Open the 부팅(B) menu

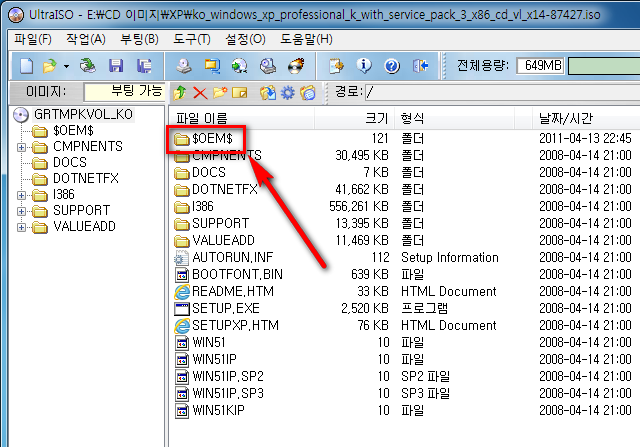tap(140, 39)
